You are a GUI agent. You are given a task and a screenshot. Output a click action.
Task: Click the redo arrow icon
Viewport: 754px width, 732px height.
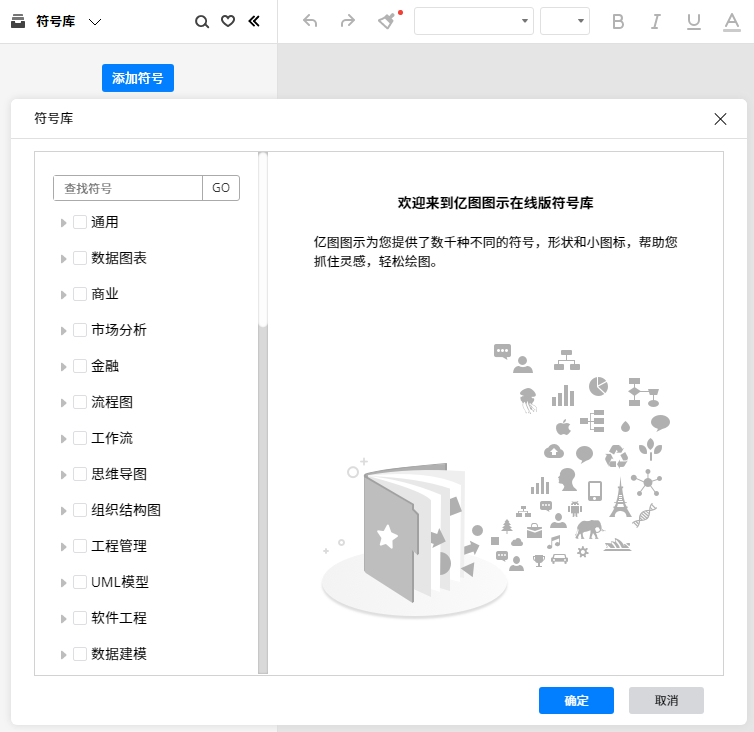(x=347, y=21)
